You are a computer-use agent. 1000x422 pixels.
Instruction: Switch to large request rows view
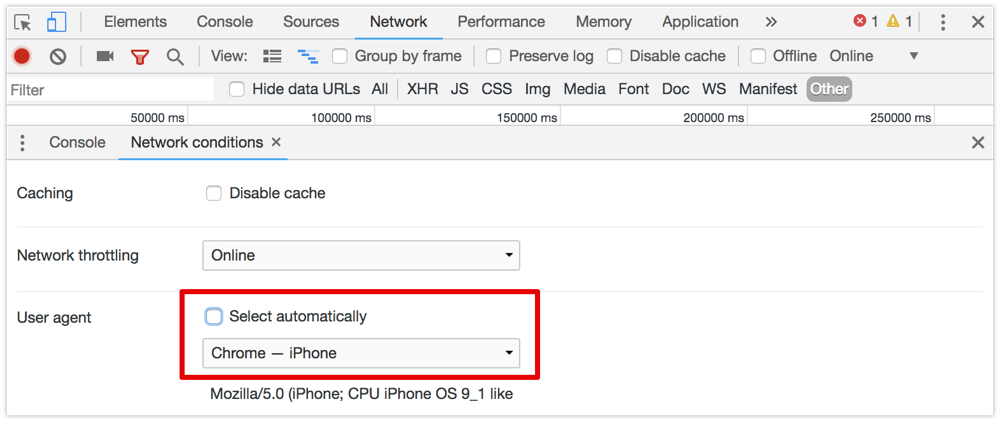(272, 56)
